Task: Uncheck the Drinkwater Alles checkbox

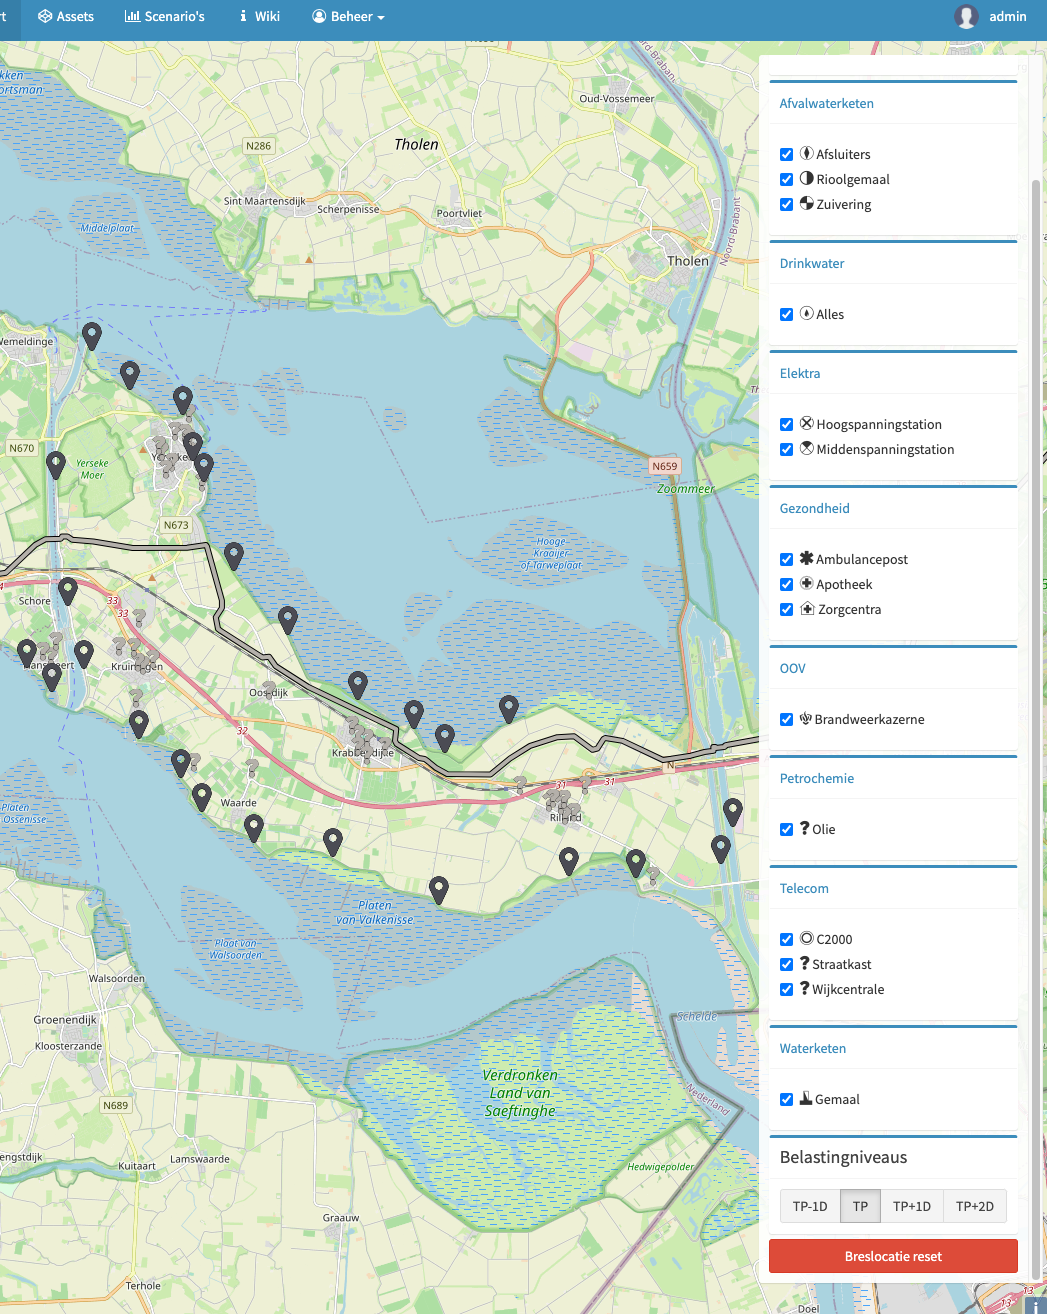Action: [787, 314]
